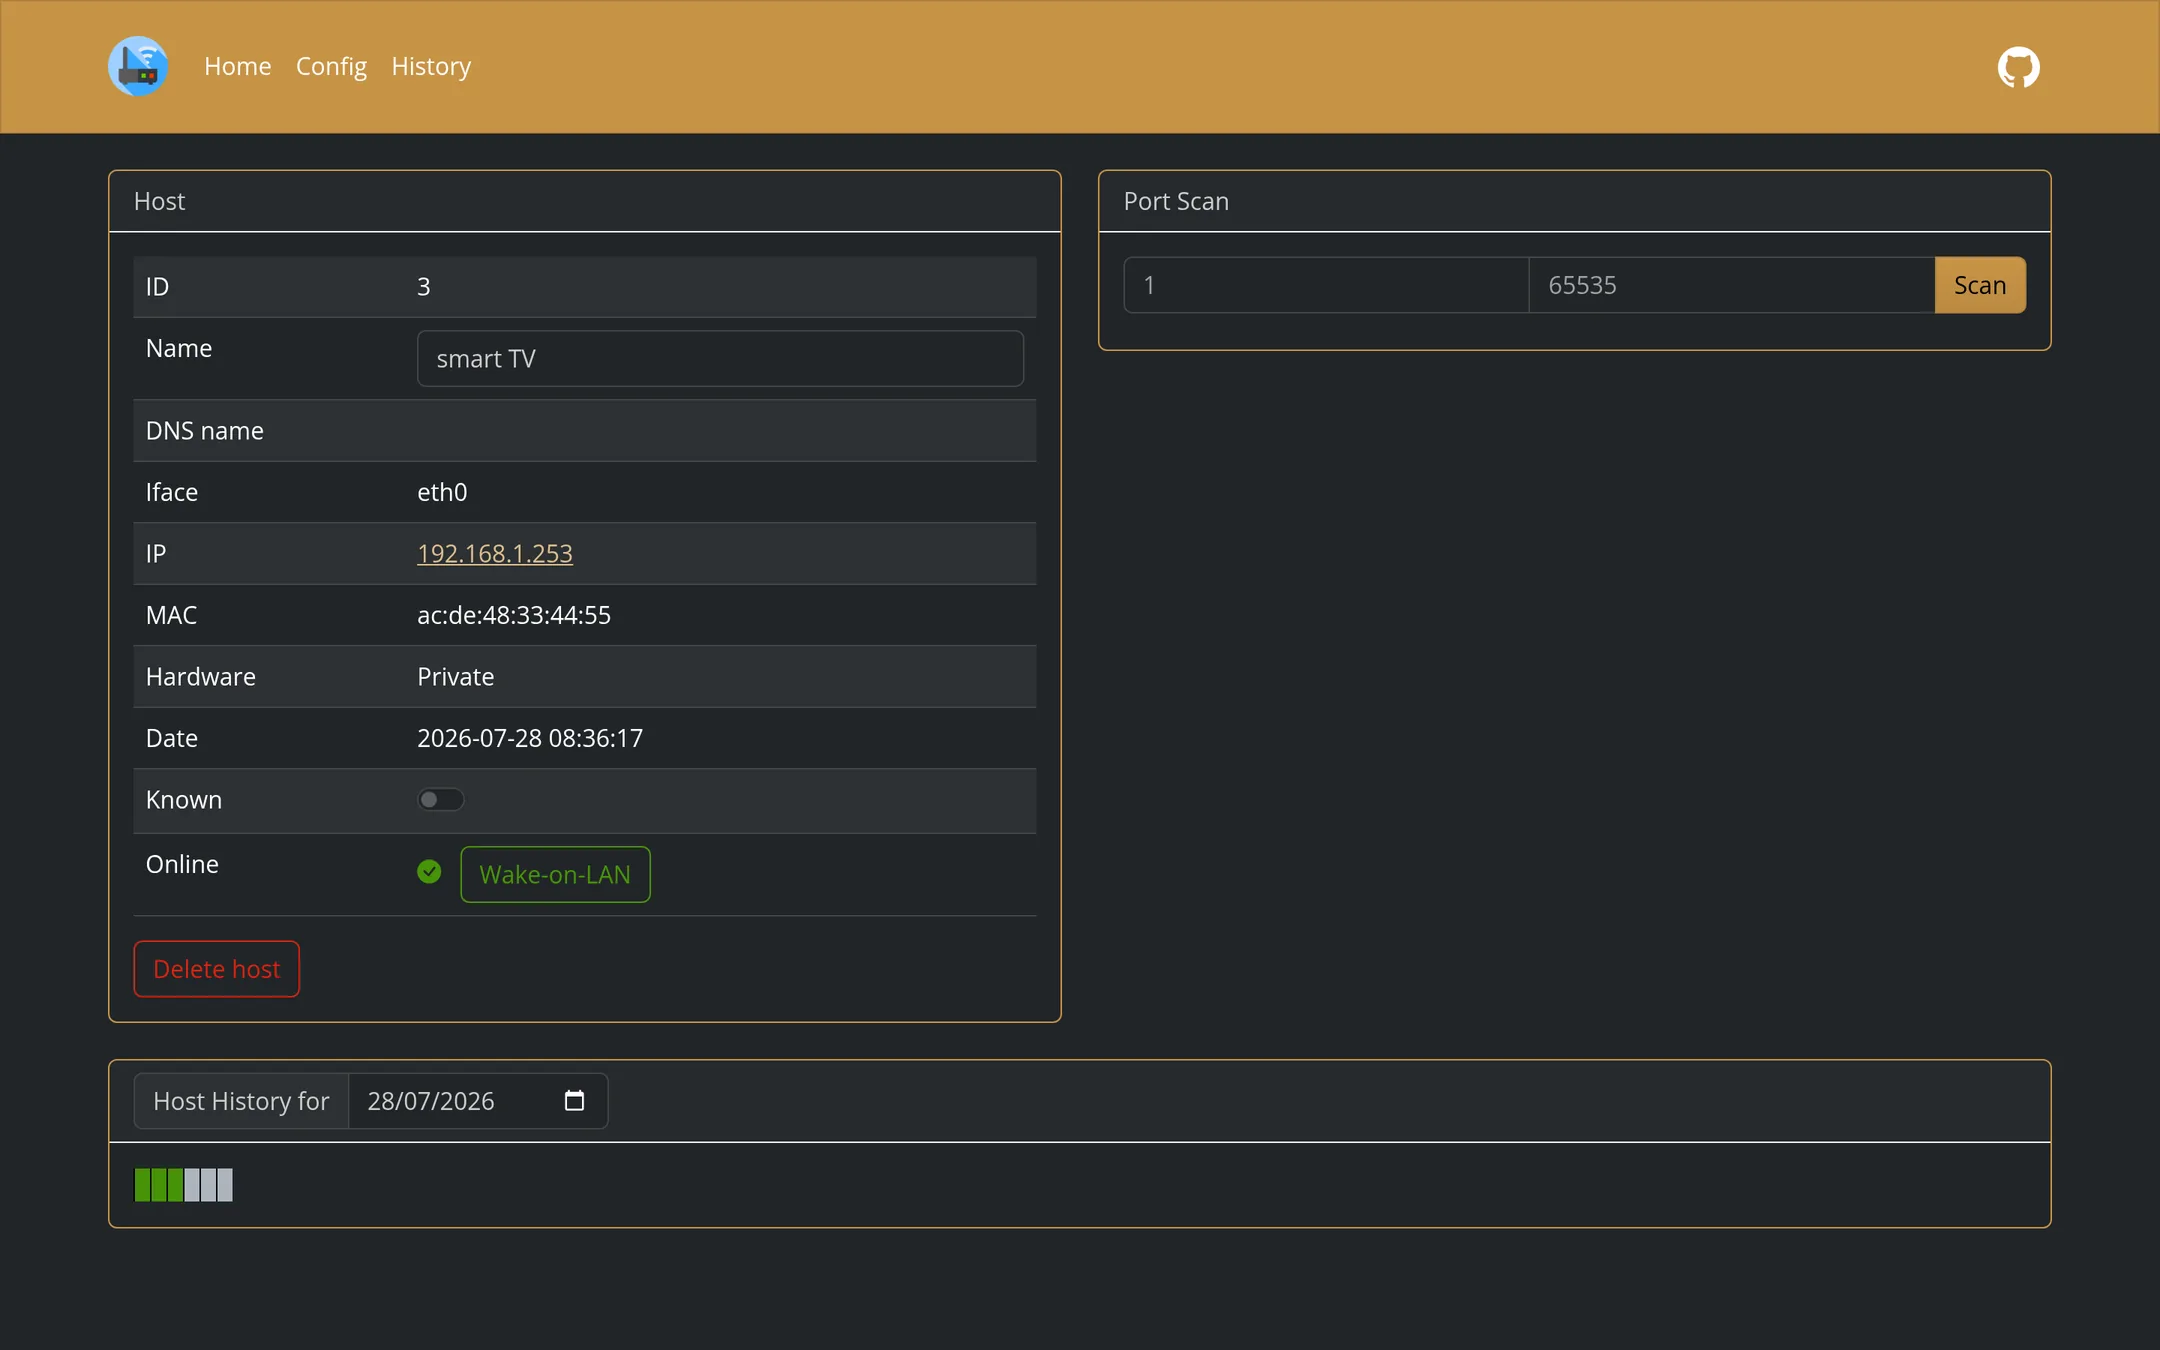Click the third green history bar
Screen dimensions: 2160x1350
[175, 1185]
